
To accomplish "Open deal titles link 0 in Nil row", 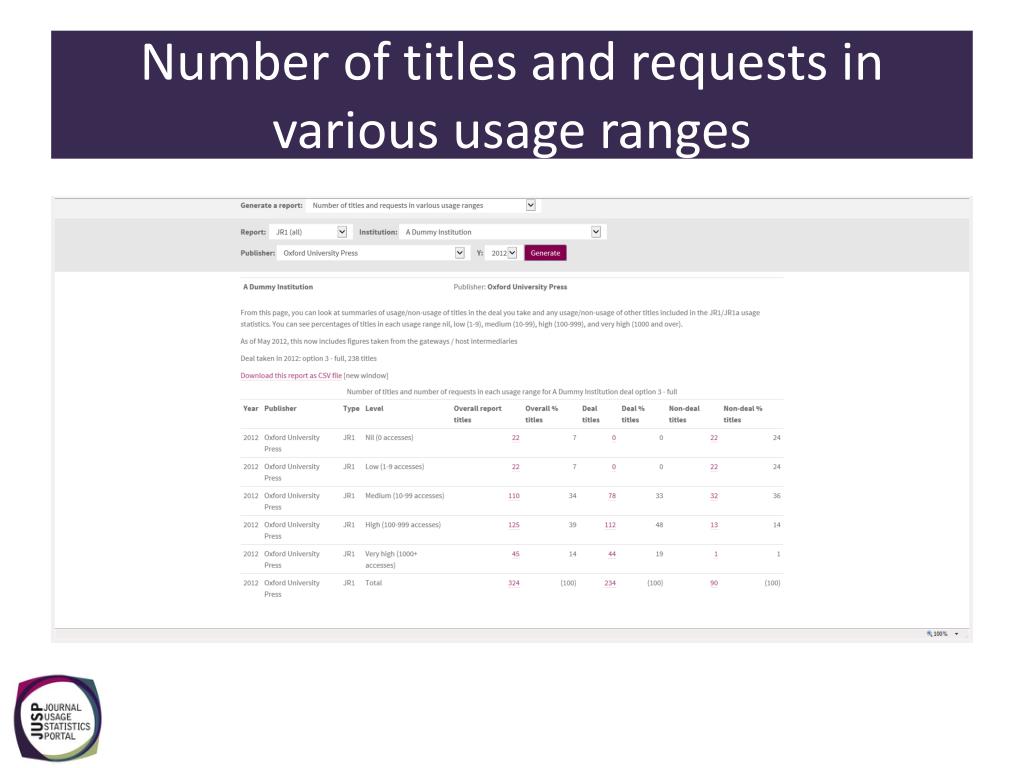I will 613,438.
